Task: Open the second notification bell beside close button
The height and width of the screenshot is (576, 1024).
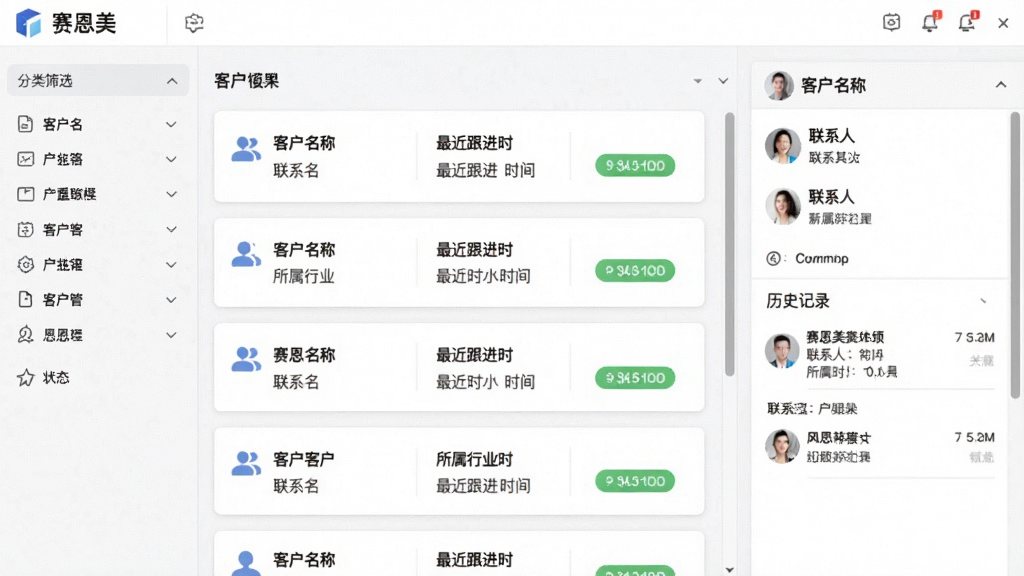Action: [x=967, y=22]
